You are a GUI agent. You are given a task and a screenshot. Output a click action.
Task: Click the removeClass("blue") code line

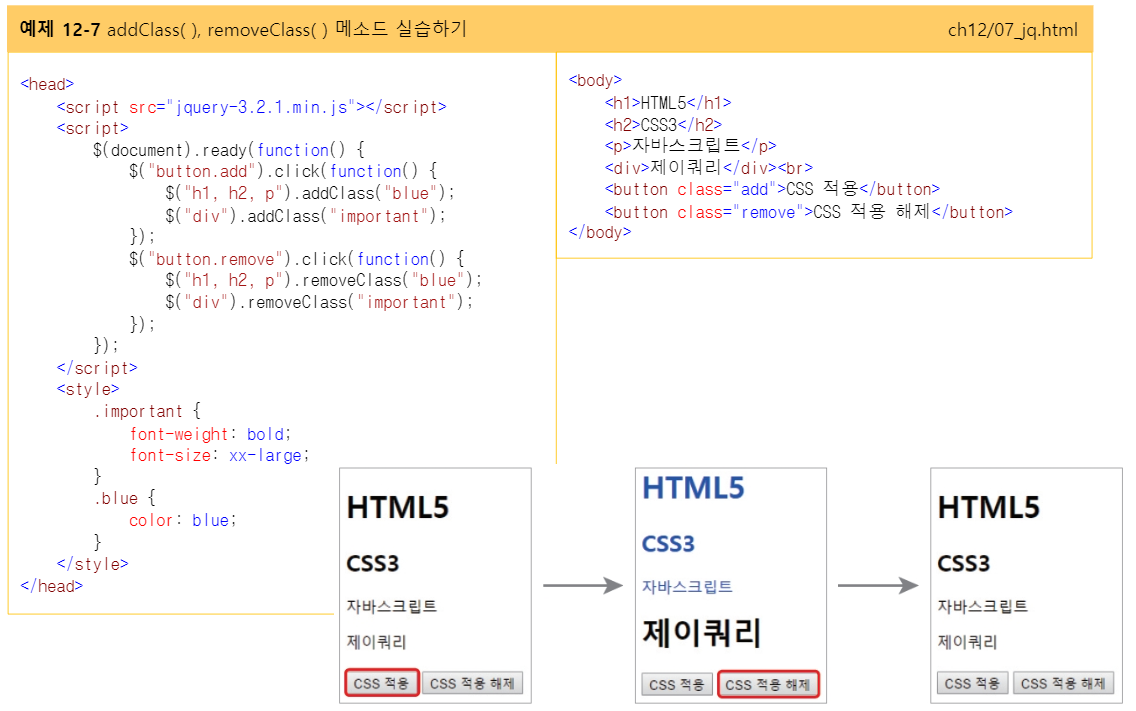[323, 280]
